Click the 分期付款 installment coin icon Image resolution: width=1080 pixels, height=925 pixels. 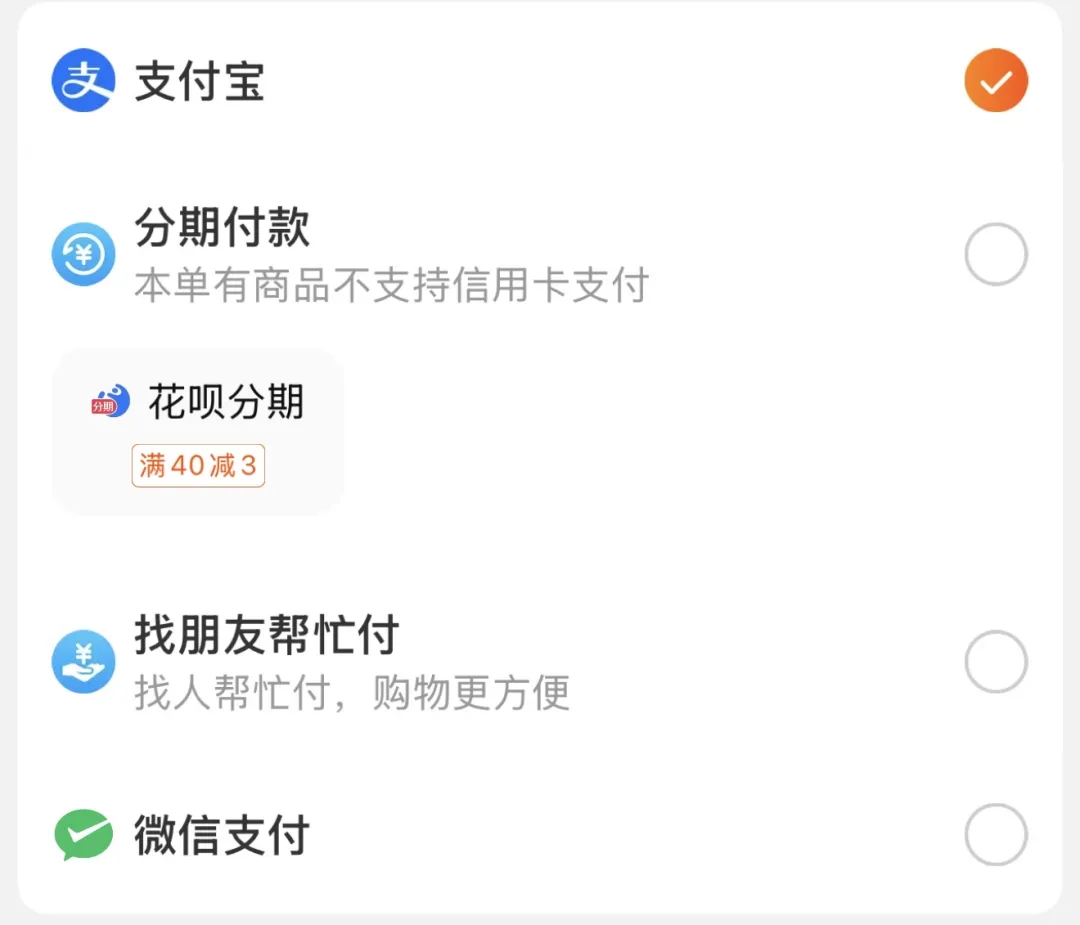(x=84, y=253)
